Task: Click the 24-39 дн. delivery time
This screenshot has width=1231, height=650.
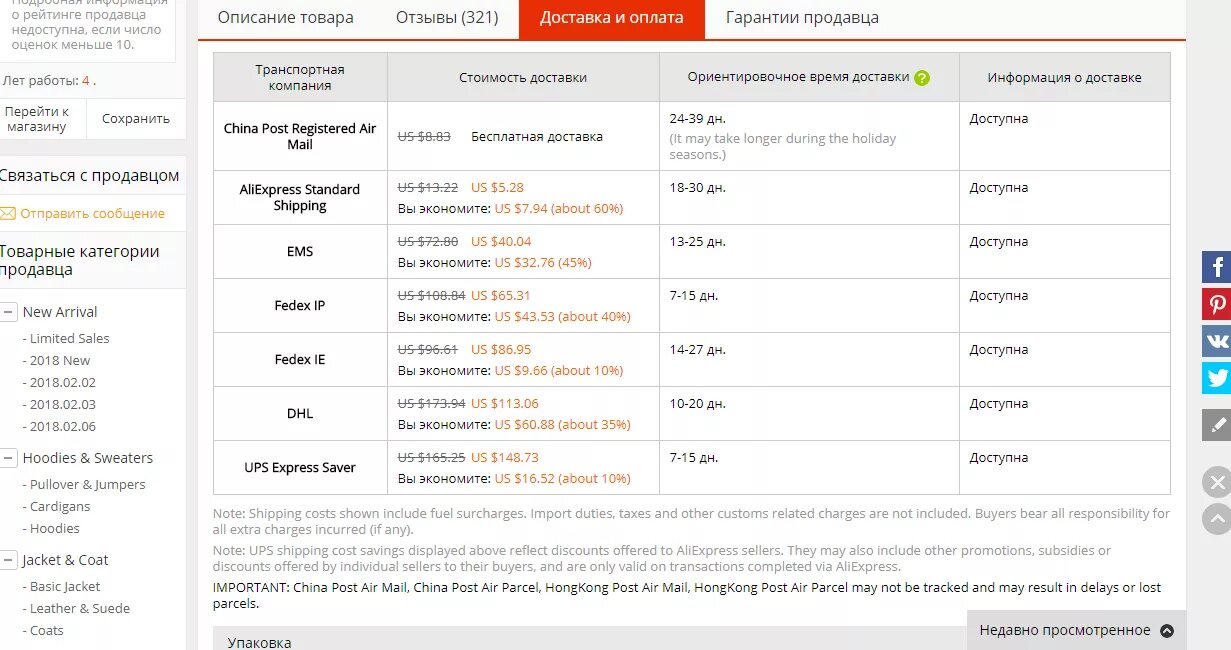Action: [698, 118]
